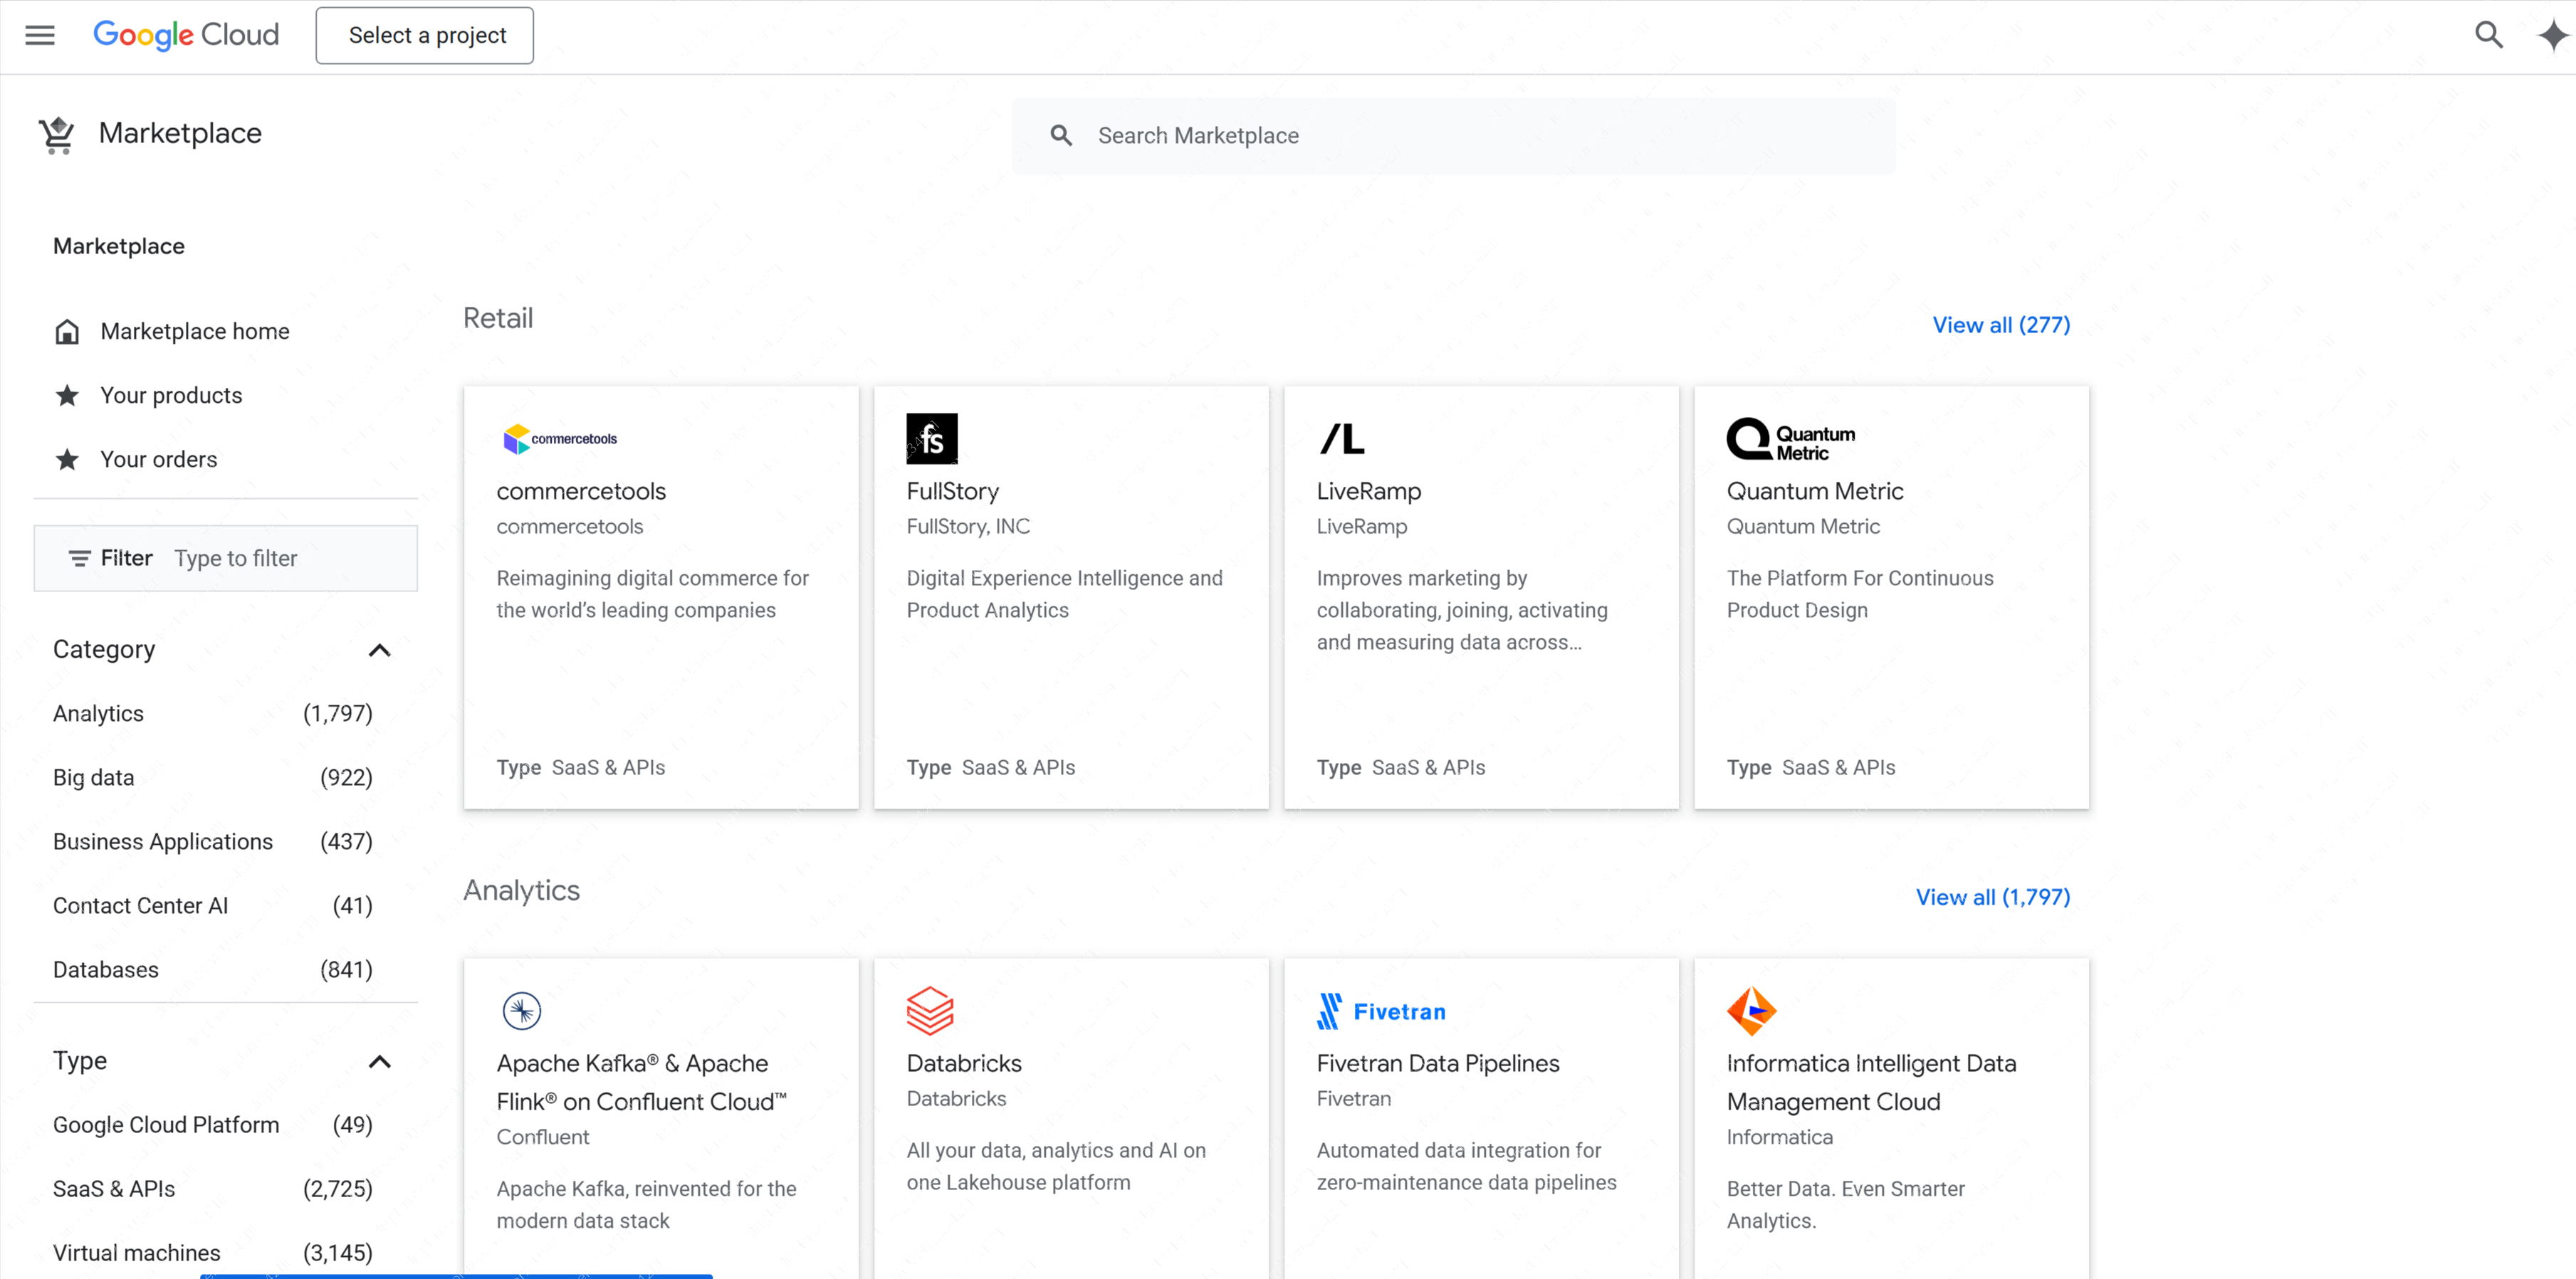Click the commercetools logo
Viewport: 2576px width, 1279px height.
click(560, 438)
